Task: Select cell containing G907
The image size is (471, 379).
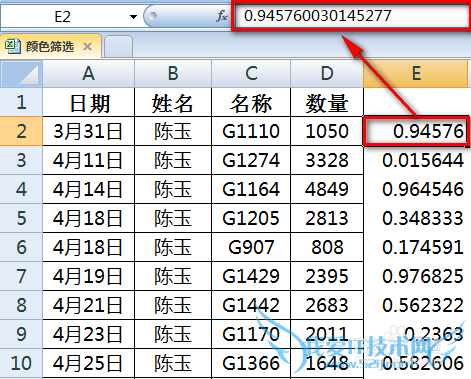Action: tap(251, 247)
